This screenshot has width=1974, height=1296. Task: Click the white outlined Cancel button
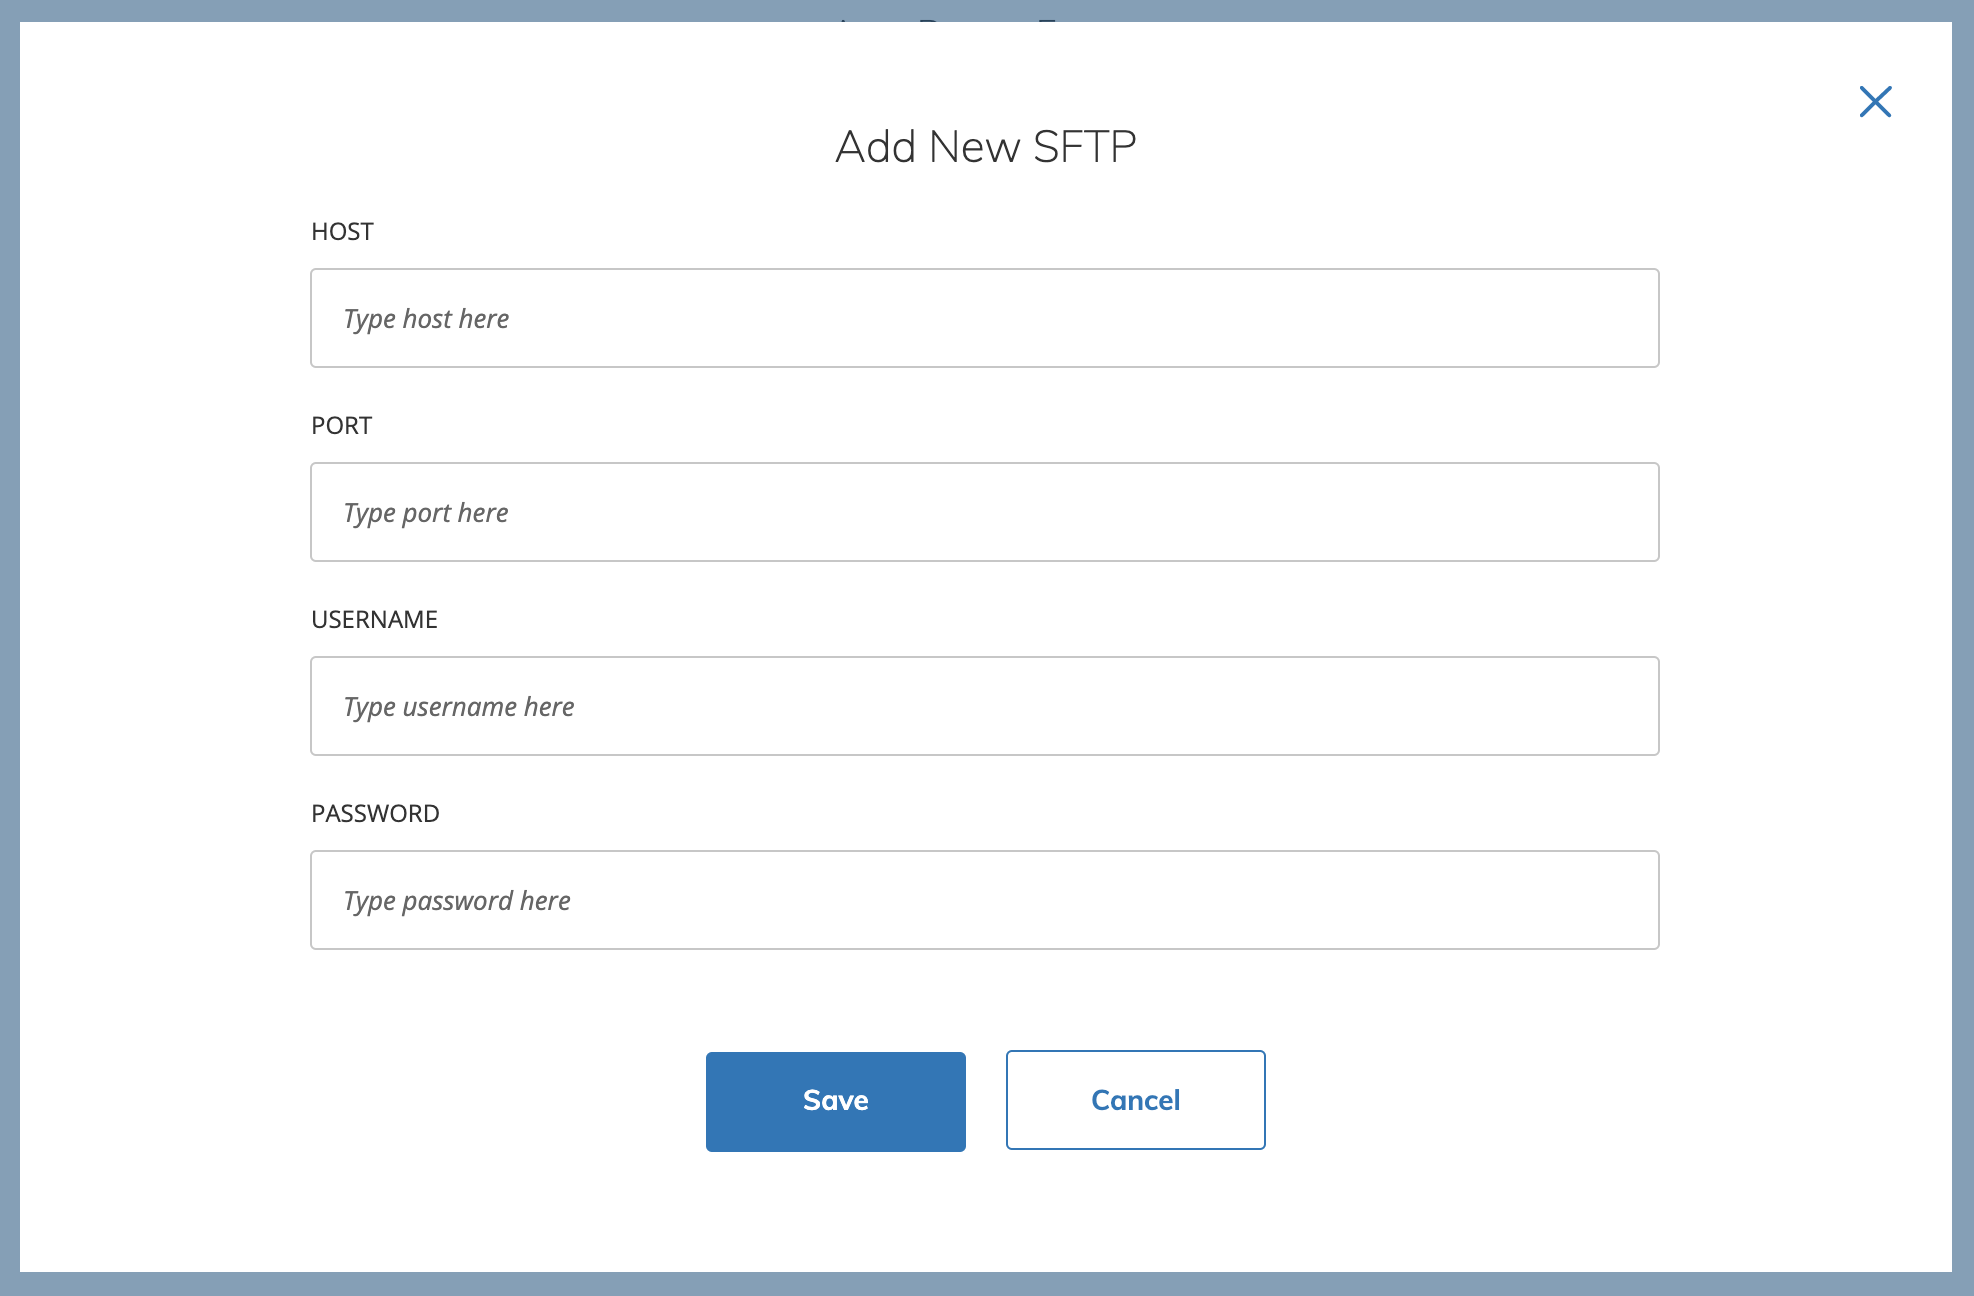pos(1135,1100)
